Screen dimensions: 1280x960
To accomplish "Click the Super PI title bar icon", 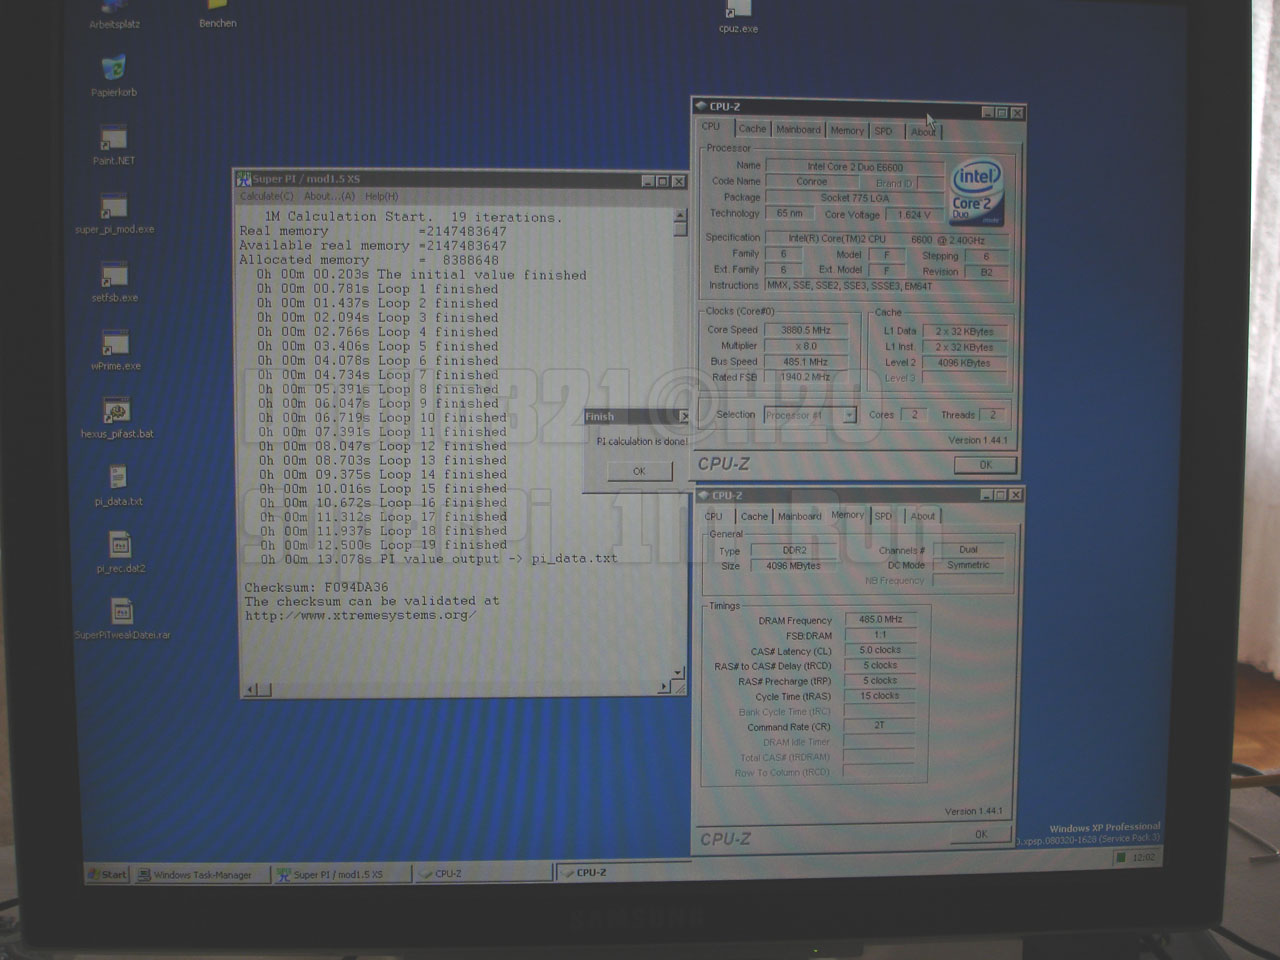I will (x=243, y=179).
